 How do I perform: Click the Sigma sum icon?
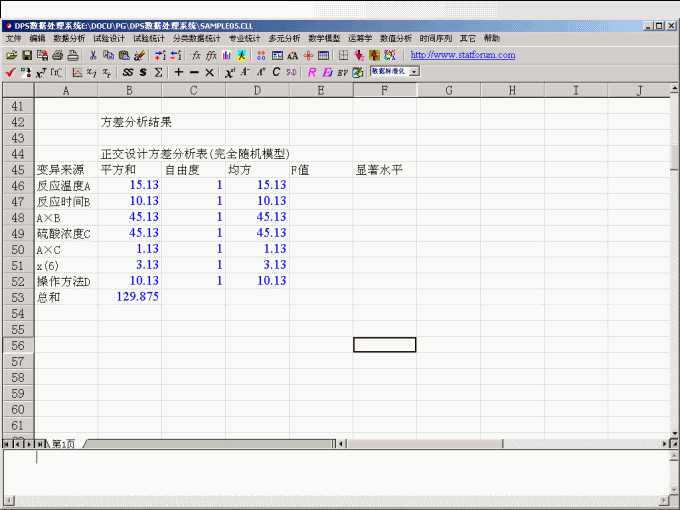tap(158, 72)
